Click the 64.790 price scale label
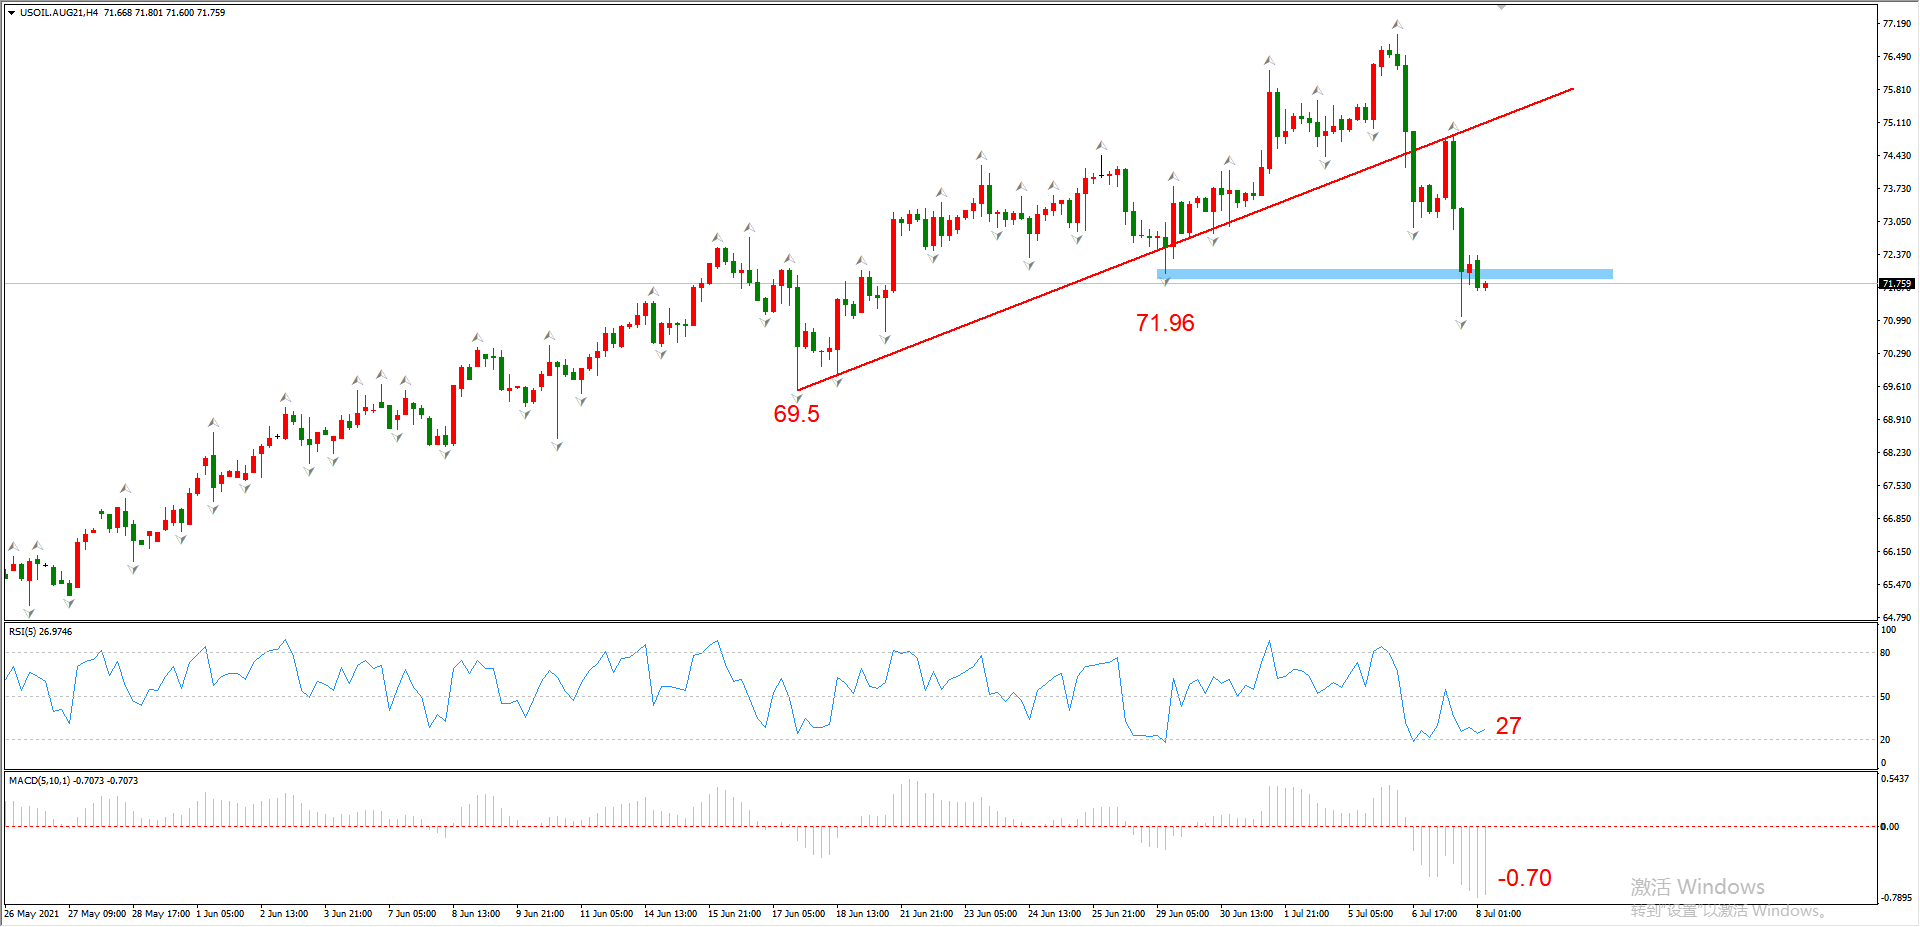The width and height of the screenshot is (1920, 927). tap(1896, 617)
